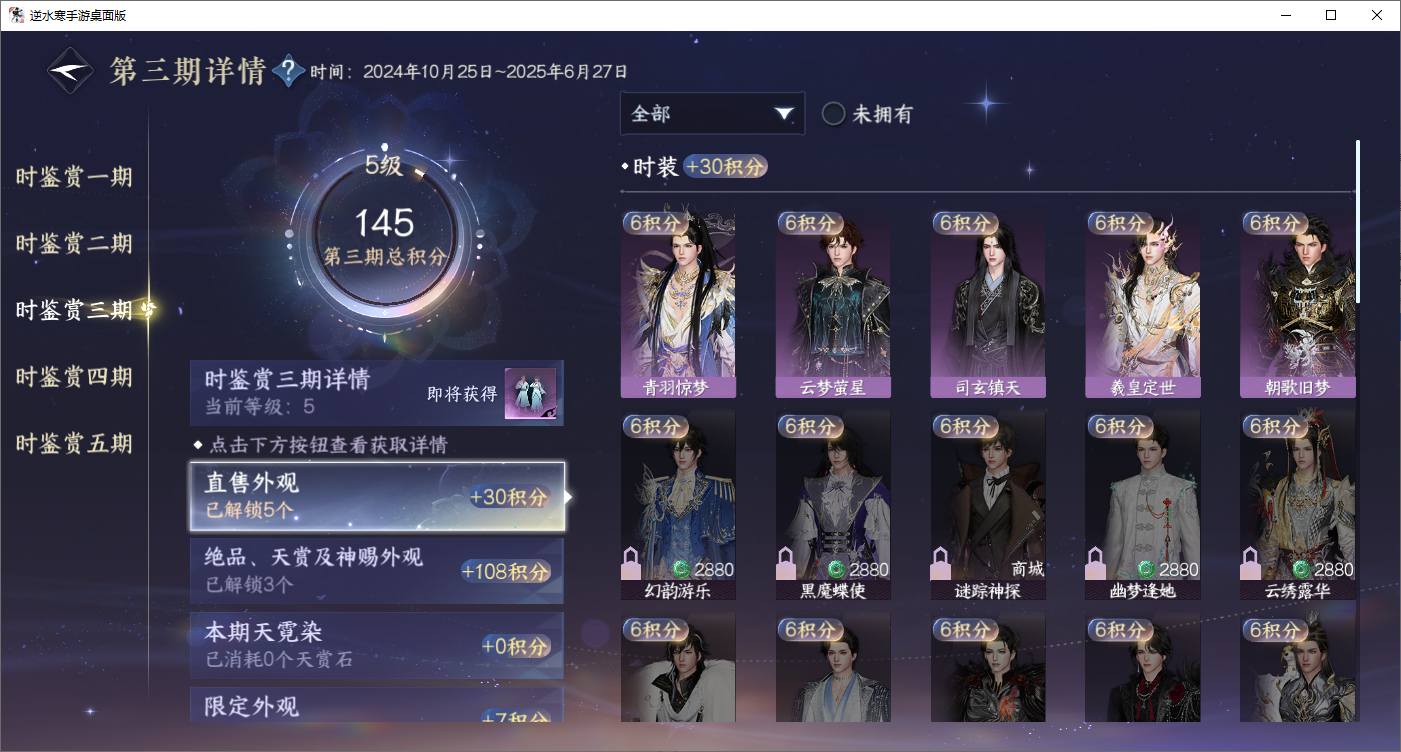The width and height of the screenshot is (1401, 752).
Task: Open the 本期天霓染 points row
Action: (377, 645)
